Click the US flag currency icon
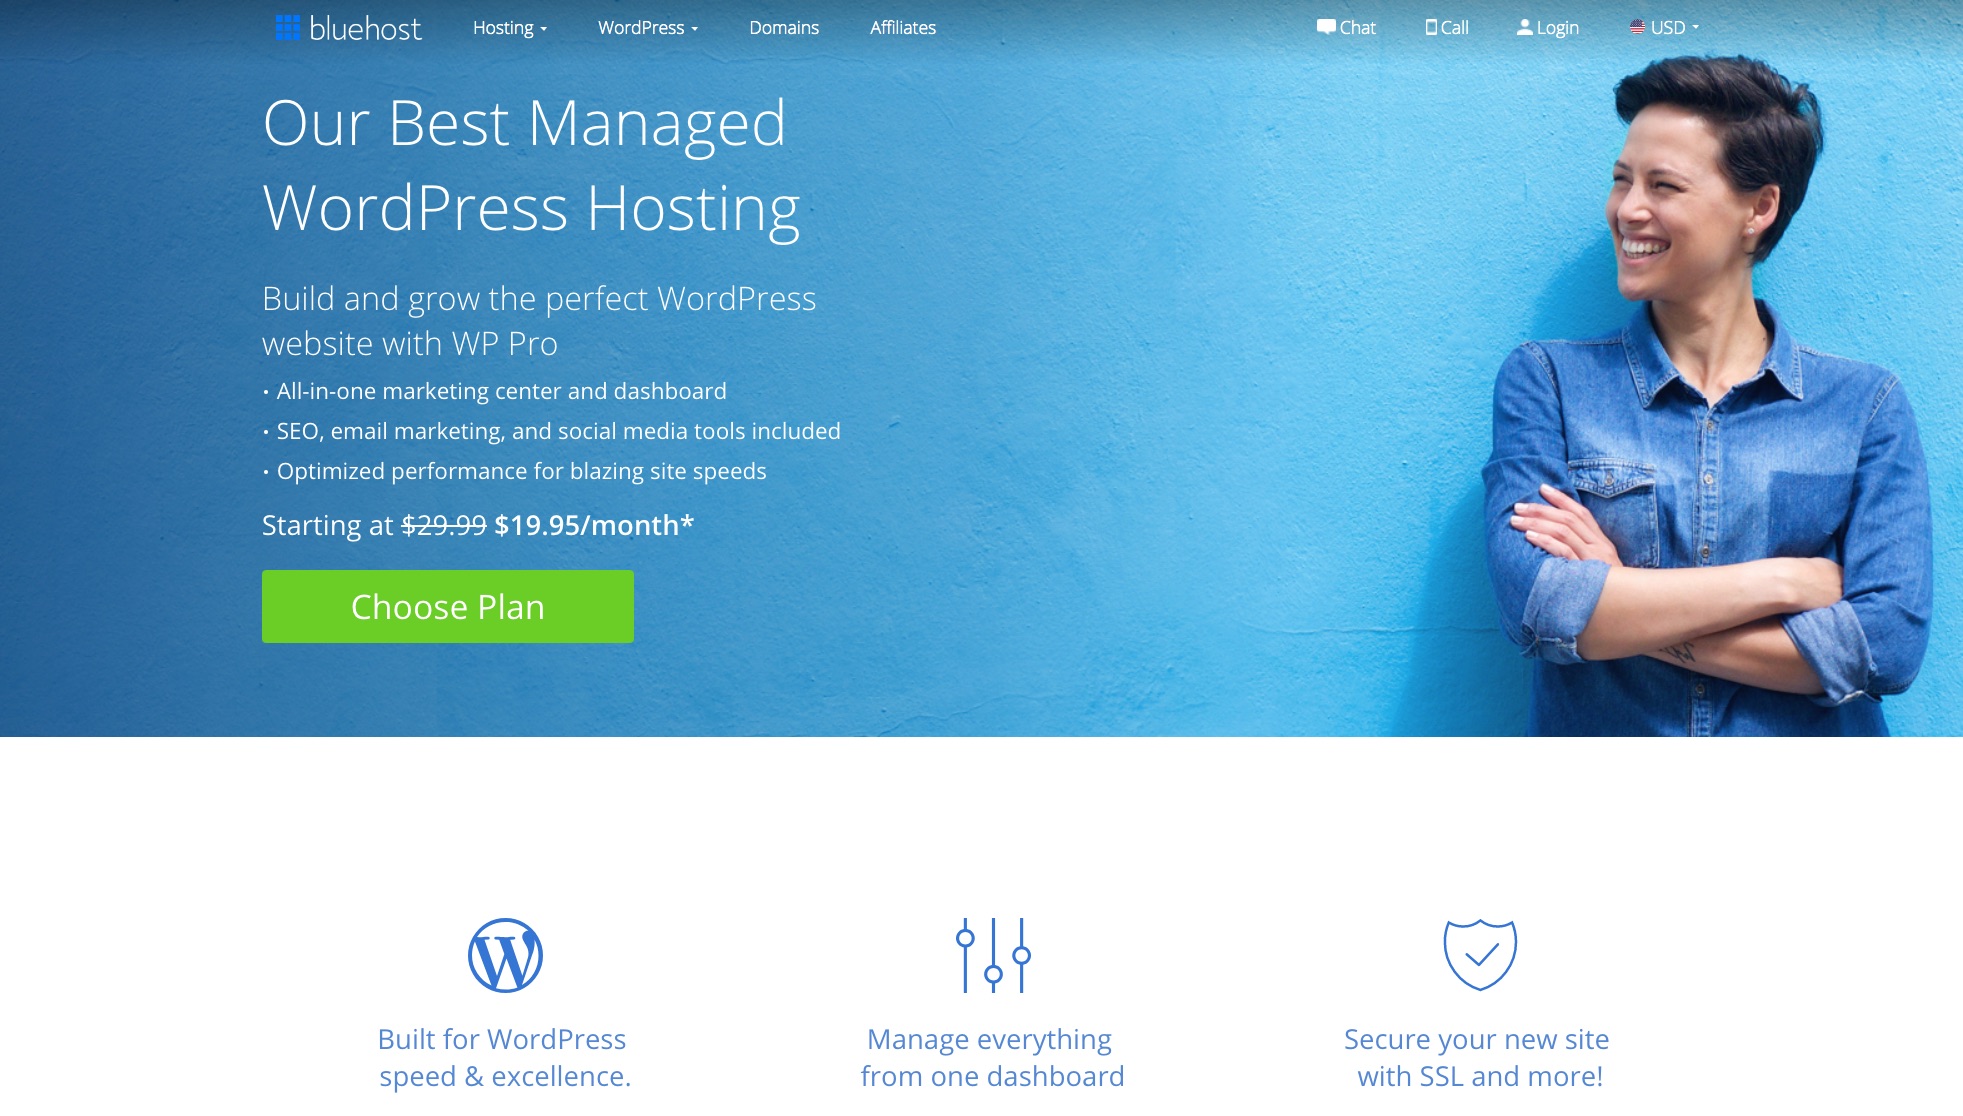 coord(1637,27)
